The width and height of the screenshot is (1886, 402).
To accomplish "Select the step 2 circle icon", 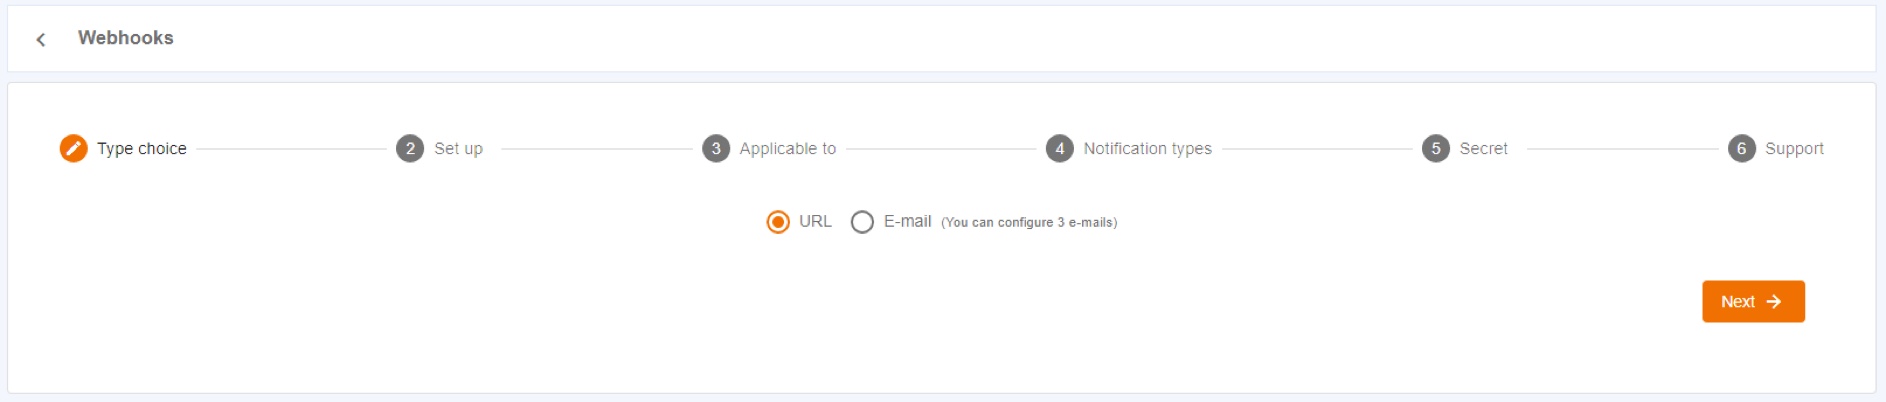I will pyautogui.click(x=410, y=148).
